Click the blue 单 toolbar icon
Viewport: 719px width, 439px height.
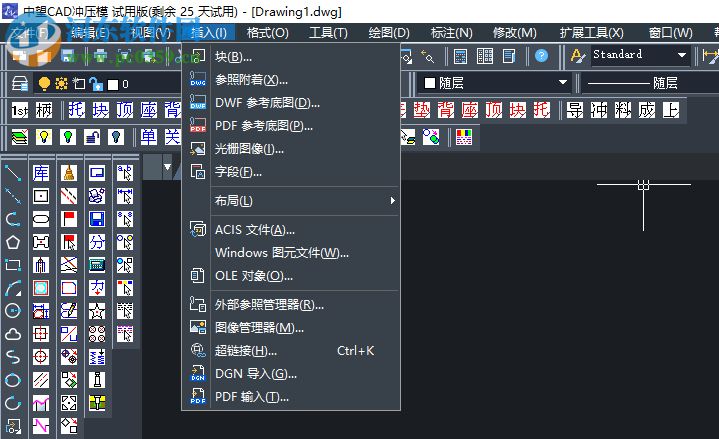point(148,137)
